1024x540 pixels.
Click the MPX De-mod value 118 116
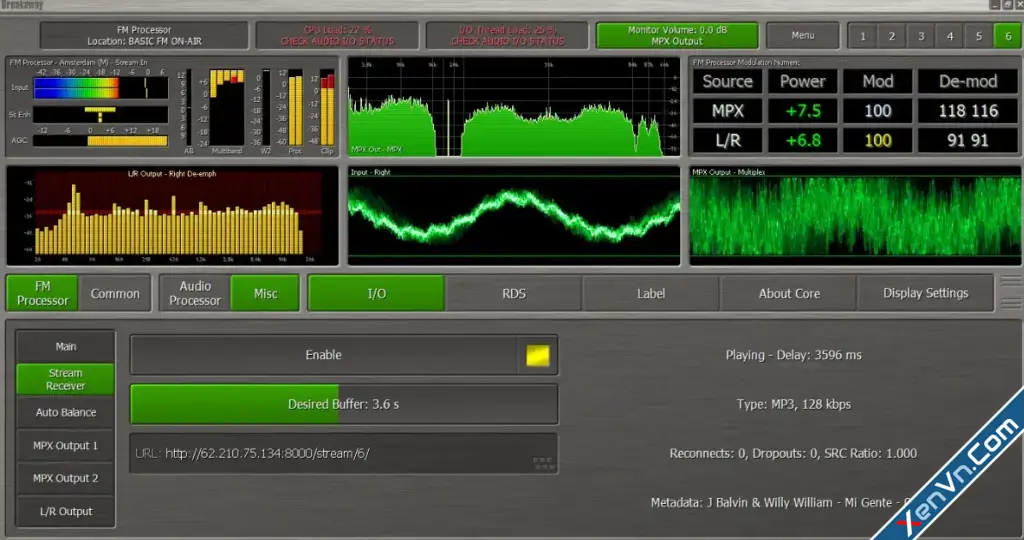(x=968, y=111)
